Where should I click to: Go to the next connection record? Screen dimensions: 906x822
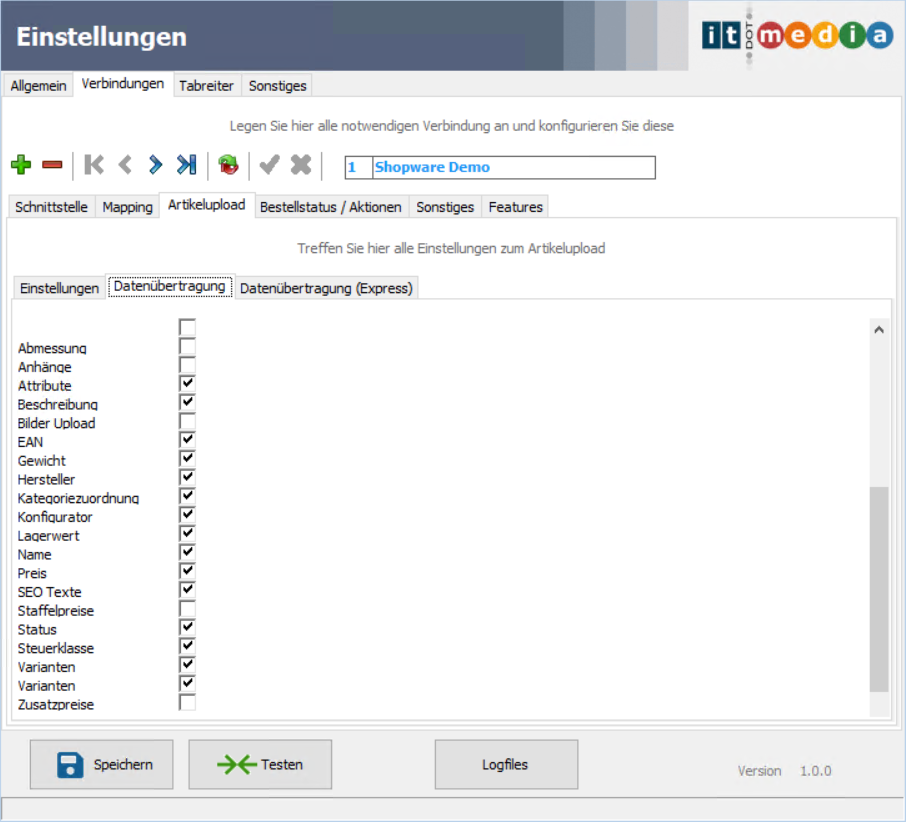tap(155, 165)
